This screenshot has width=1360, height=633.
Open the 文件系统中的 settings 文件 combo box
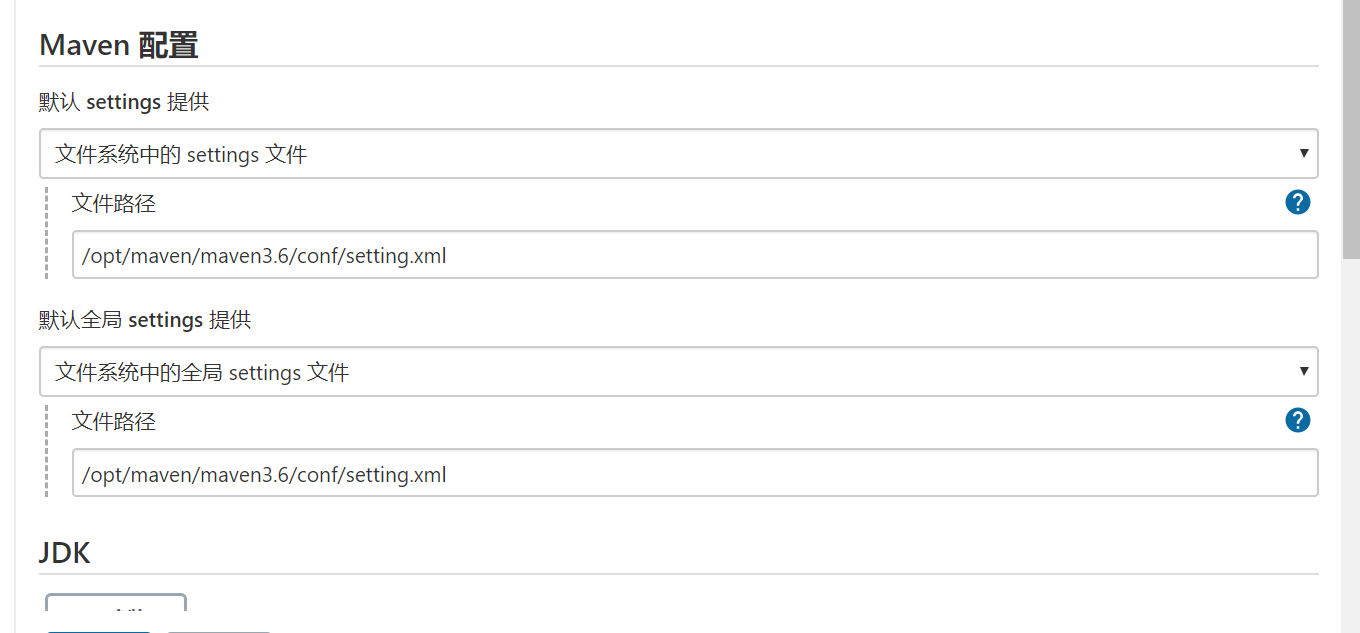tap(678, 154)
